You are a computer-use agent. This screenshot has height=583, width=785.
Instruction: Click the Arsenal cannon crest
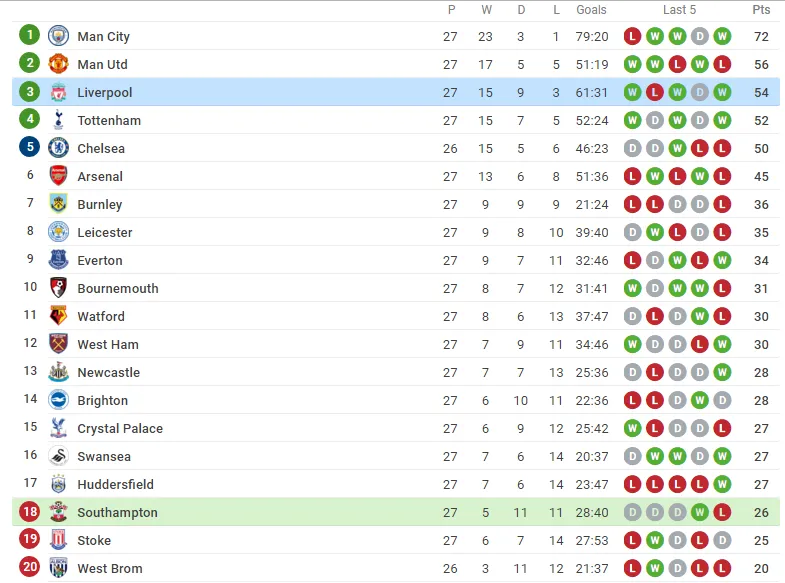59,176
